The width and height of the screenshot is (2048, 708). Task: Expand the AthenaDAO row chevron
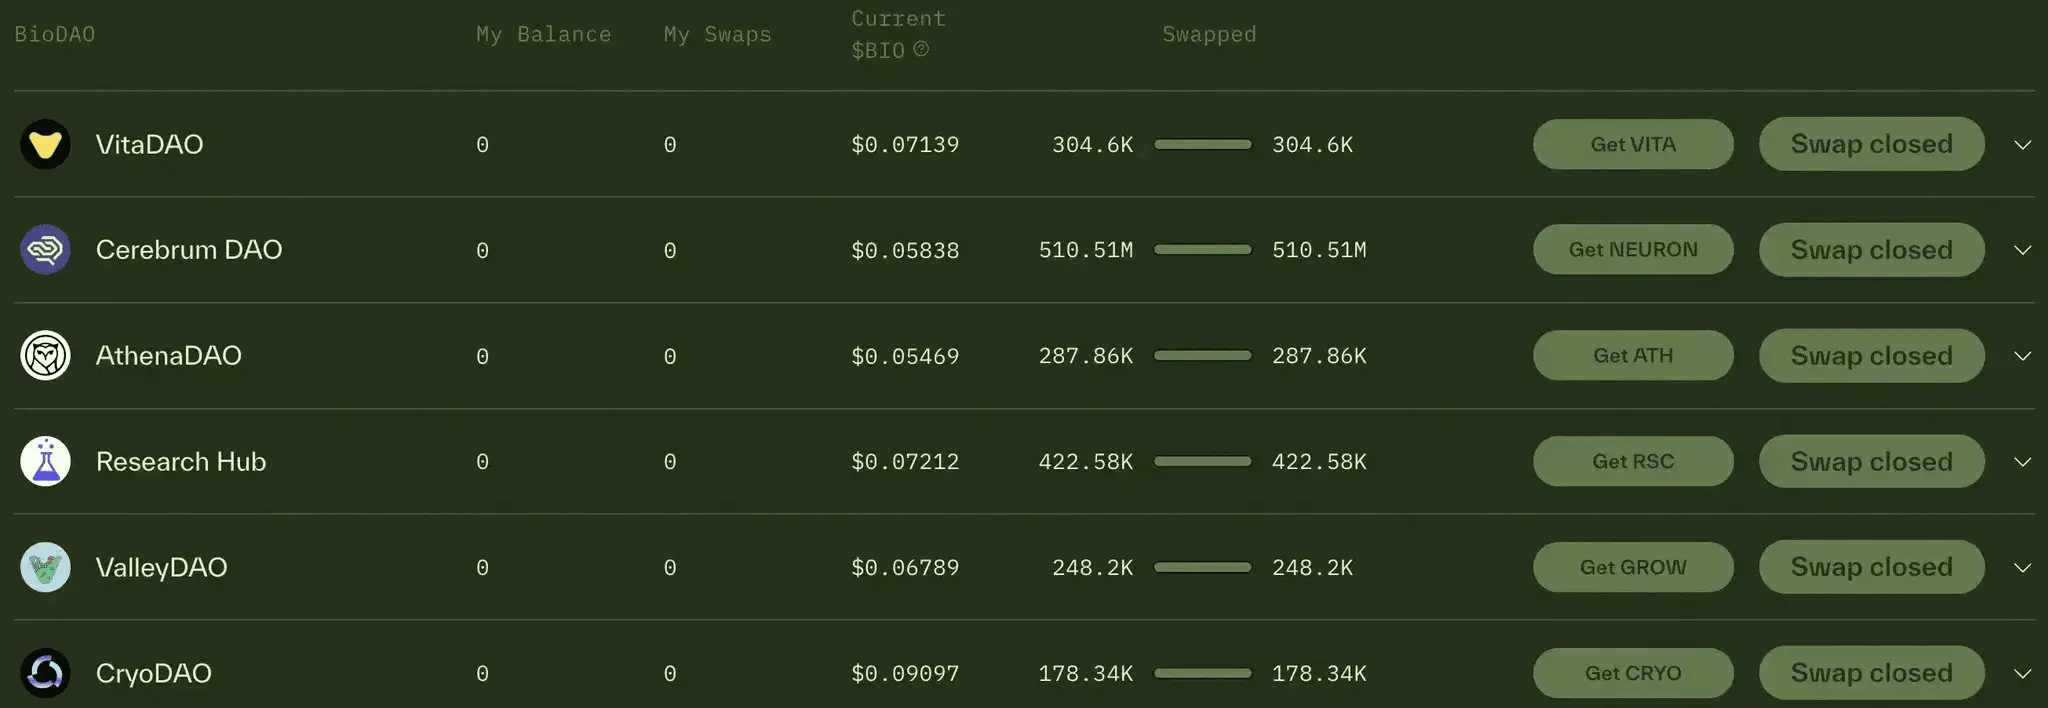click(2022, 356)
